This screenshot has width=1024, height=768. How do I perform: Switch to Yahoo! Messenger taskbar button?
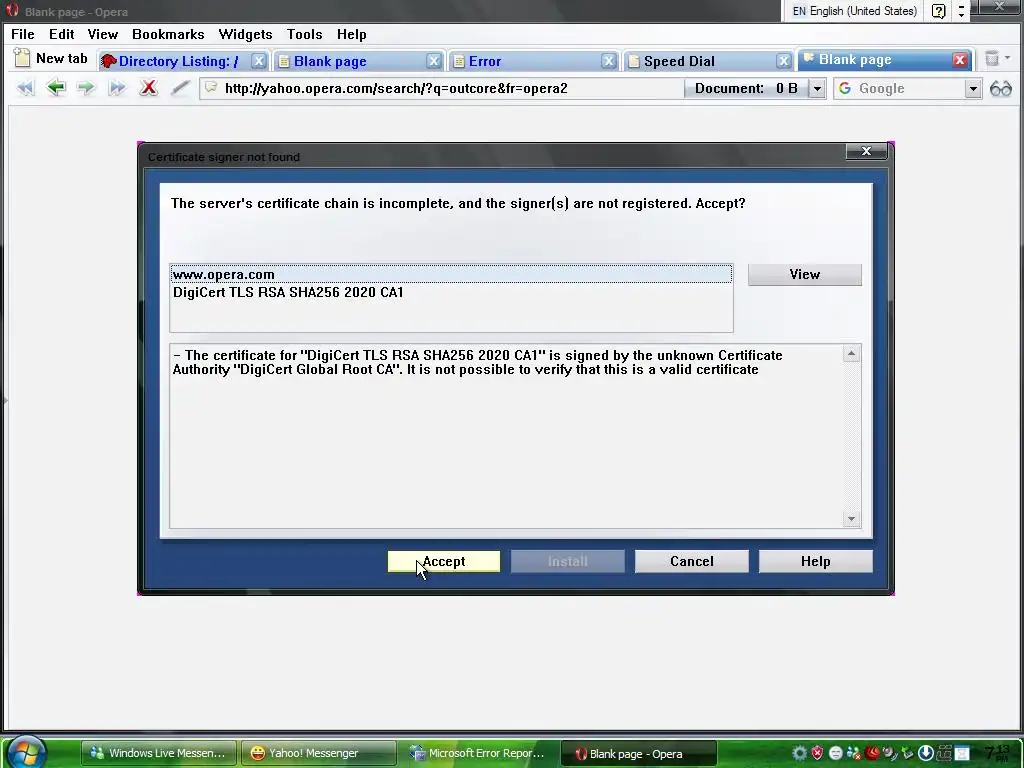[318, 753]
